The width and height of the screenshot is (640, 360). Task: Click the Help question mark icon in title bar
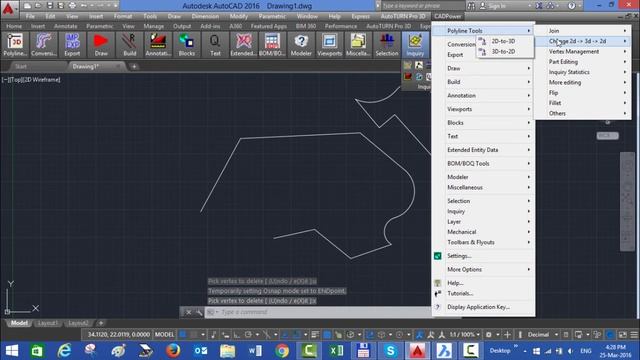[x=571, y=6]
